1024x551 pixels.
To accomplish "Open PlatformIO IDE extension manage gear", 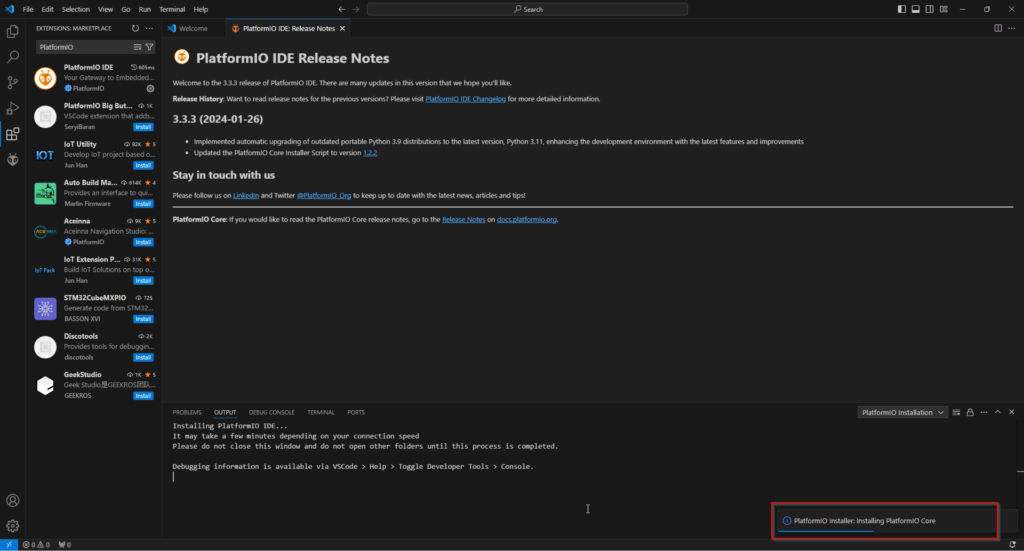I will 150,88.
